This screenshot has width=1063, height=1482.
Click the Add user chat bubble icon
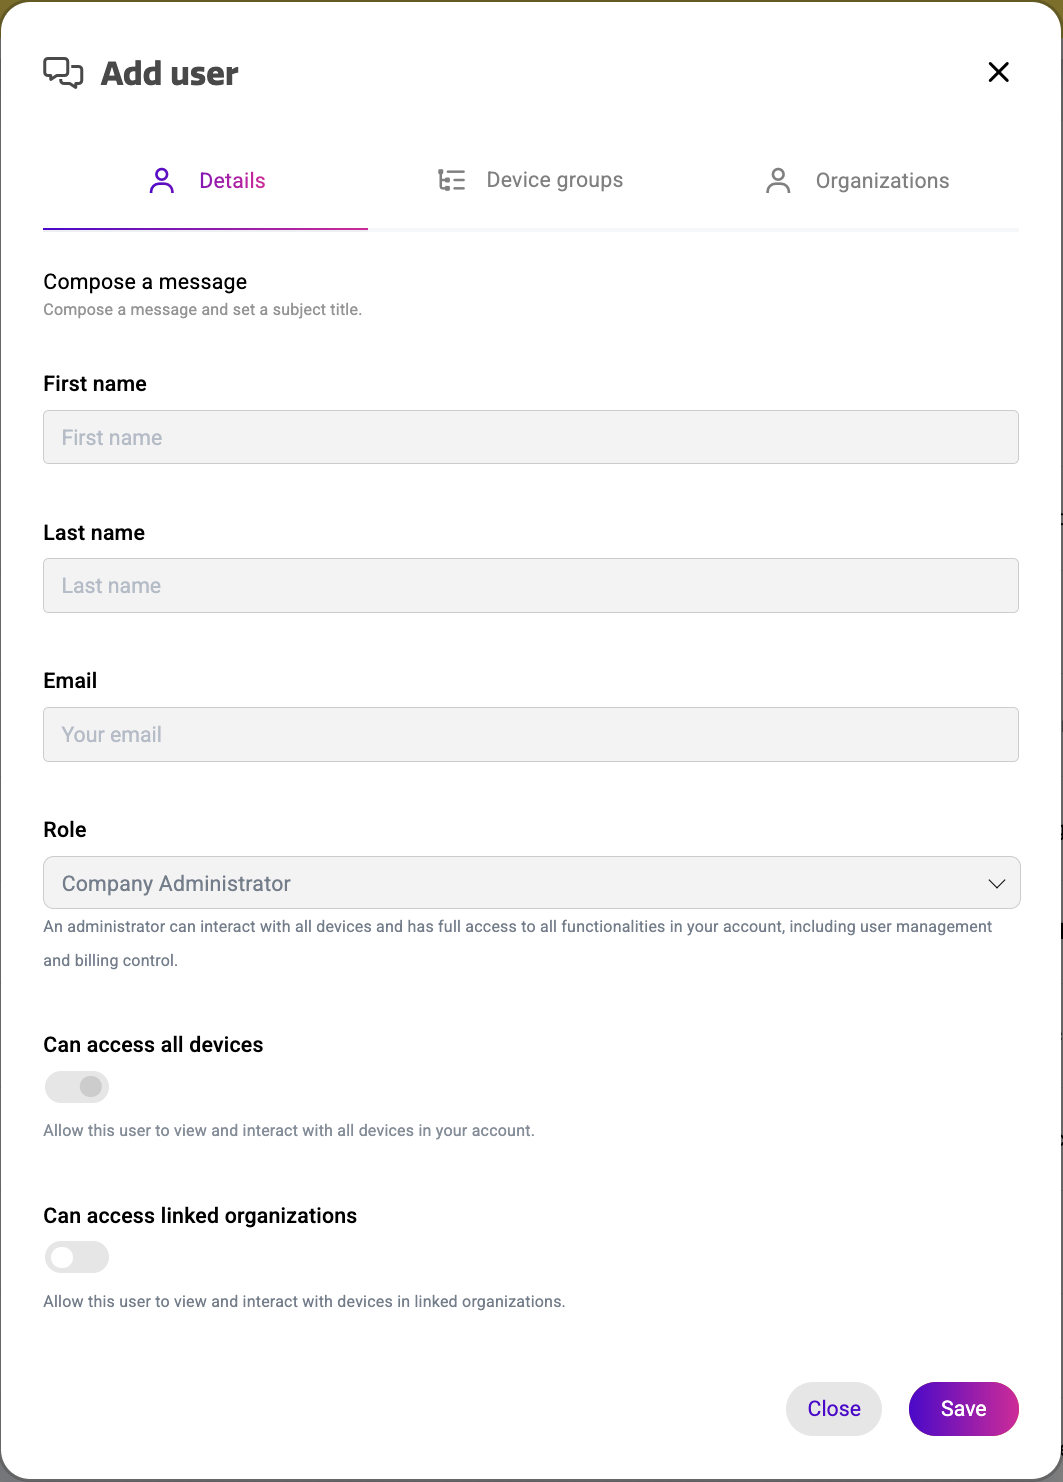point(62,72)
